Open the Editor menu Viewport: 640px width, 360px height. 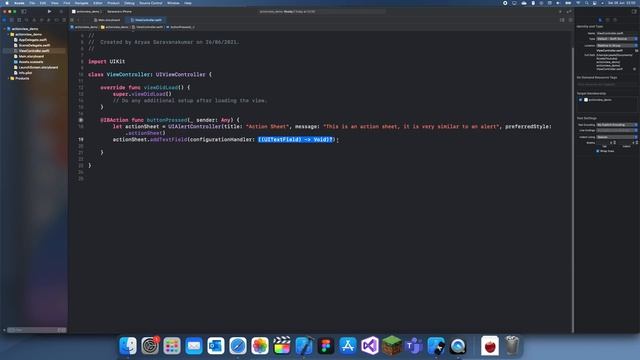tap(98, 3)
